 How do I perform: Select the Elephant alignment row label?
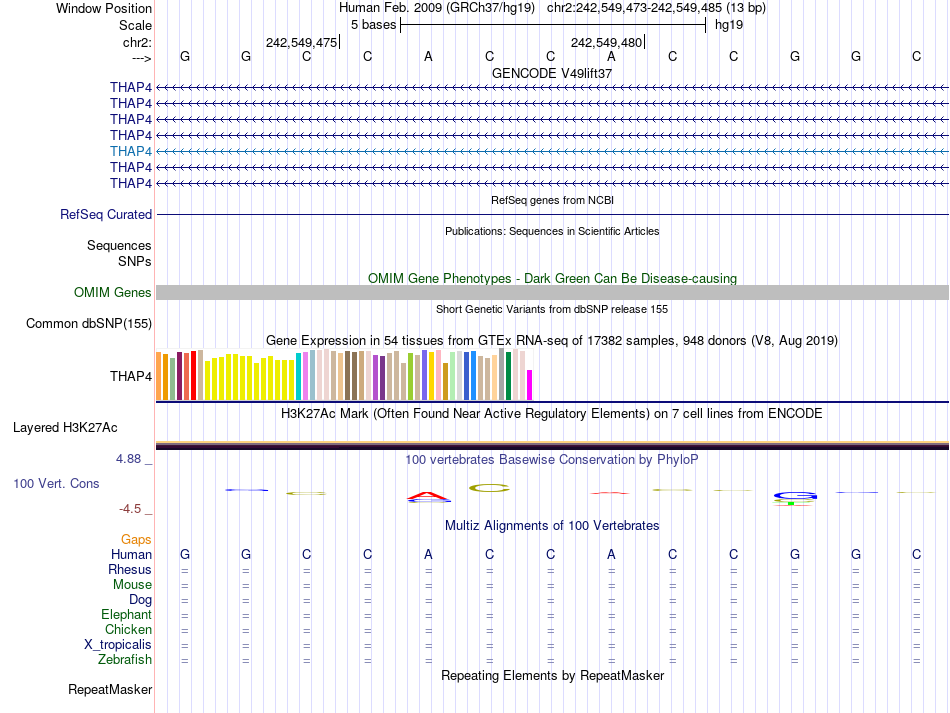pyautogui.click(x=126, y=615)
